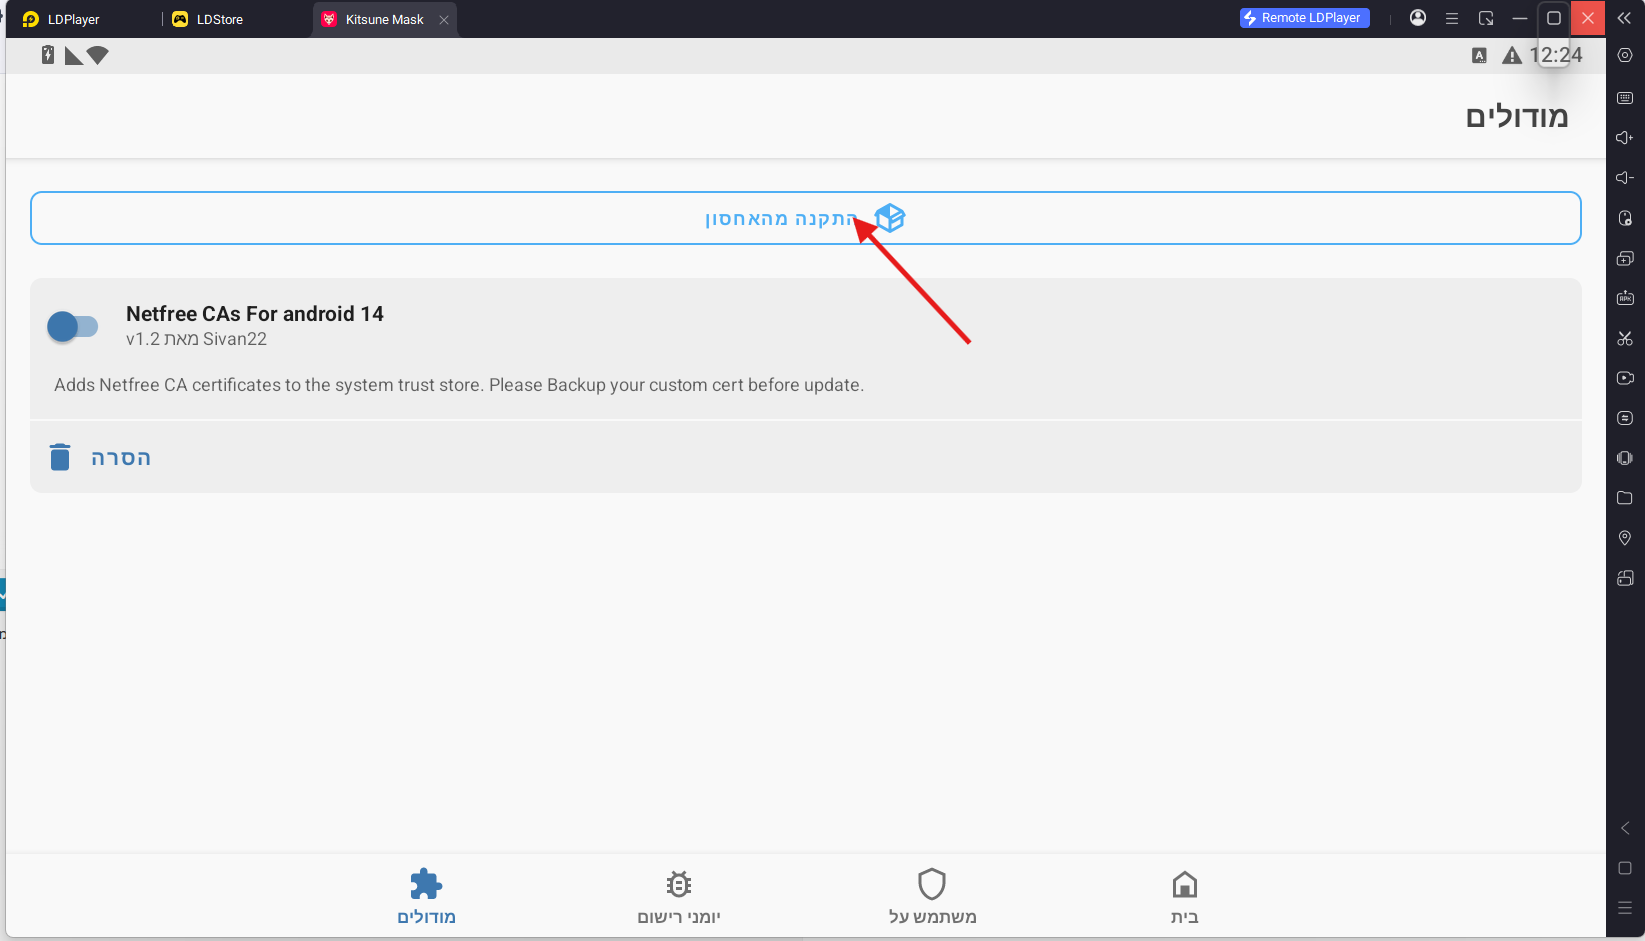Open the mouse lock sidebar icon
The image size is (1645, 941).
pos(1625,218)
